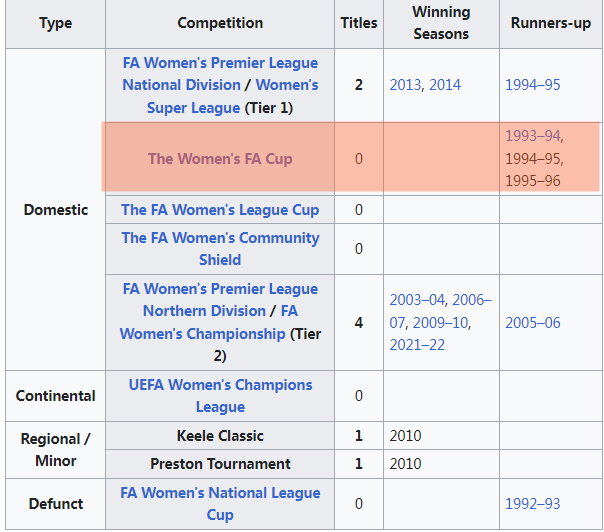Click the 2009–10 winning season link
The image size is (604, 532).
[x=438, y=323]
